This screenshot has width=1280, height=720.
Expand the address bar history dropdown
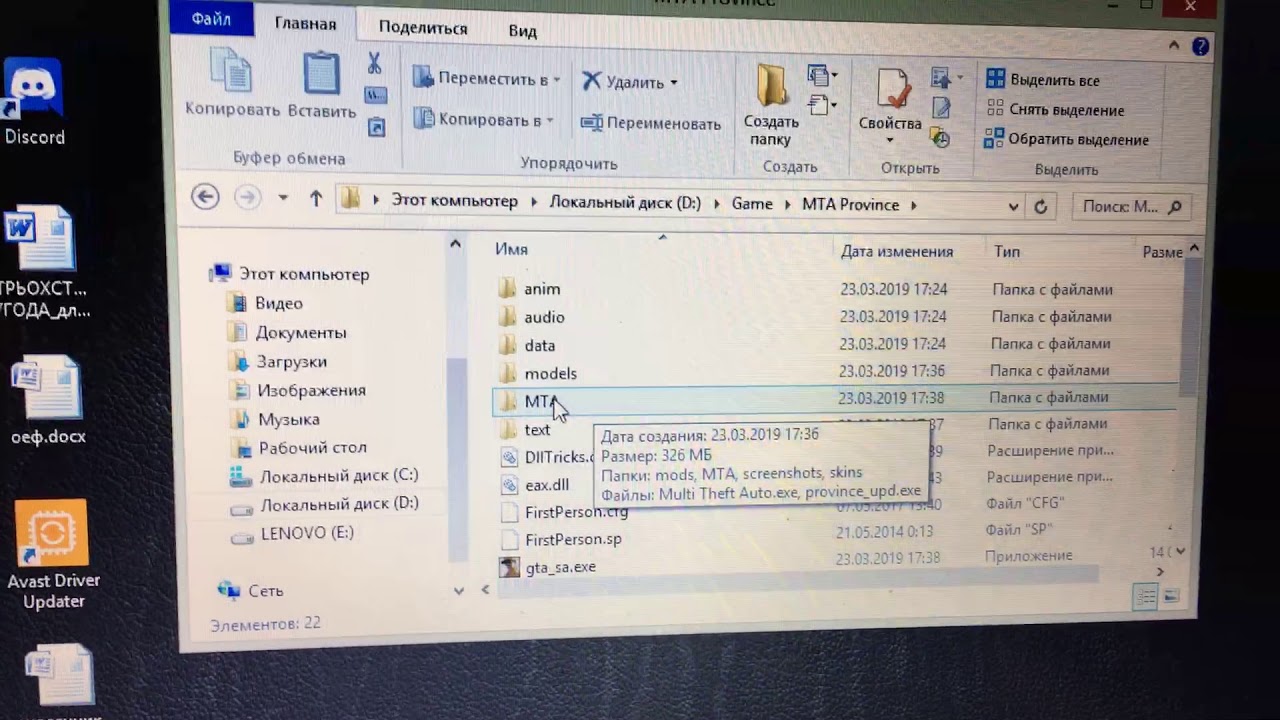[x=1013, y=207]
